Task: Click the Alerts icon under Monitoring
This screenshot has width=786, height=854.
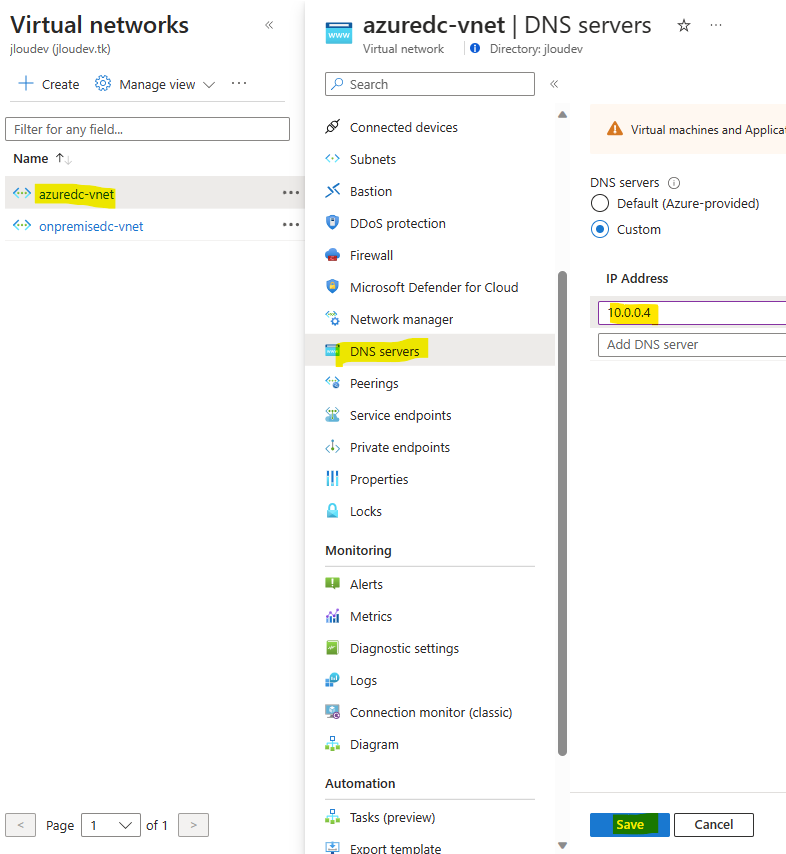Action: pyautogui.click(x=332, y=584)
